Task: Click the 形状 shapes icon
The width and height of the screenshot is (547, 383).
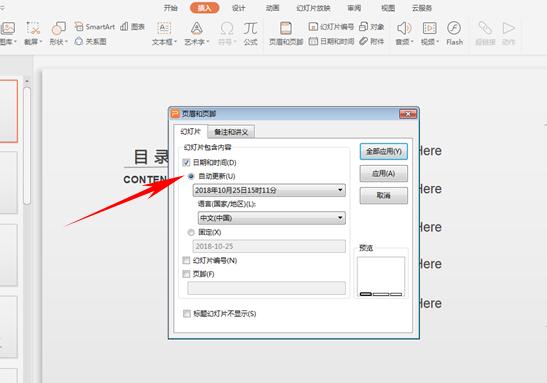Action: (58, 29)
